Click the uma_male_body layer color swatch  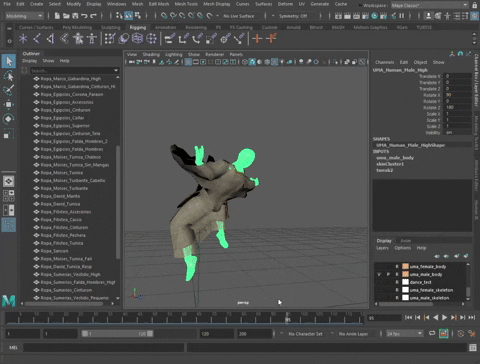click(405, 274)
